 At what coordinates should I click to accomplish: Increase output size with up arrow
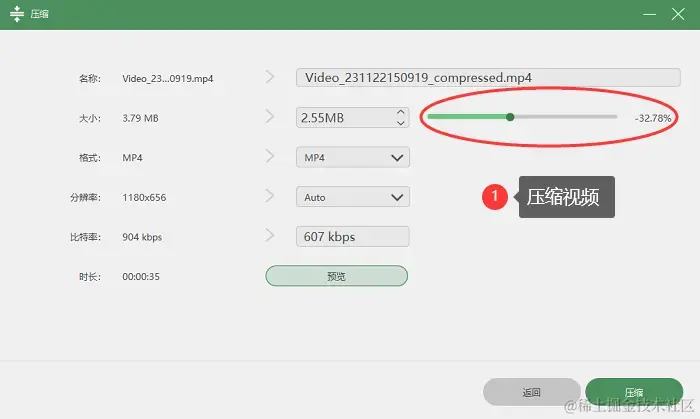(x=400, y=112)
